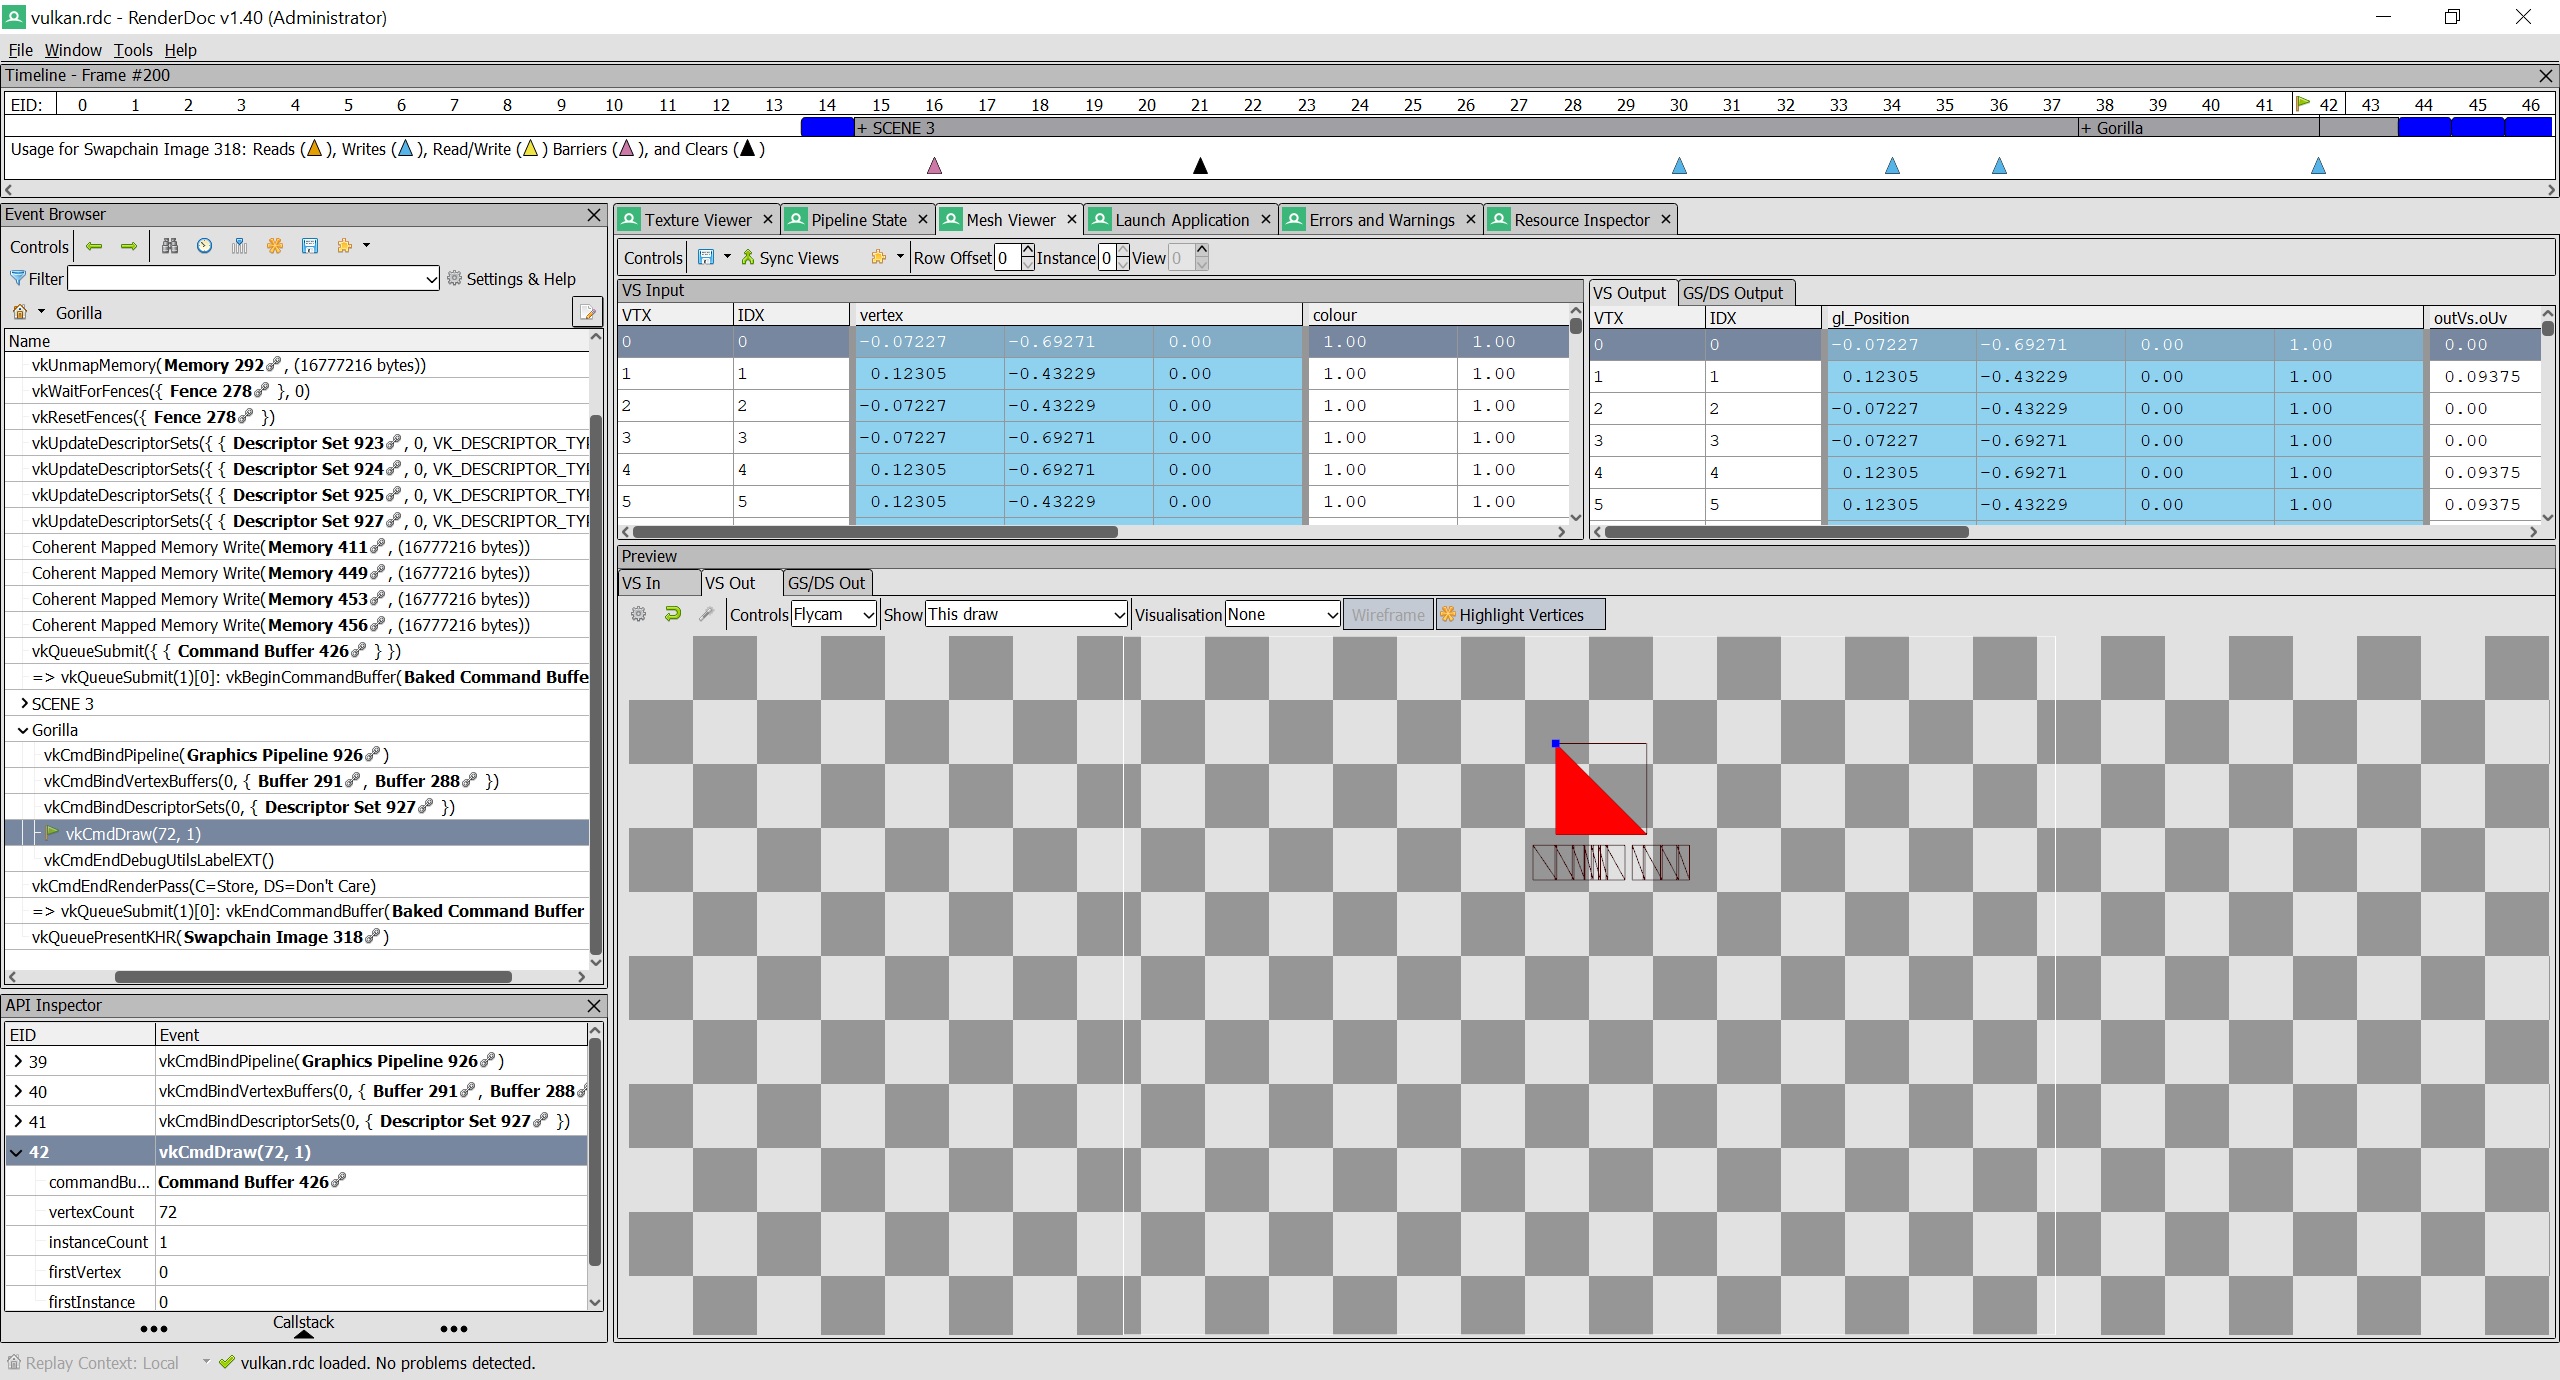Click the Event Browser export floppy icon
The width and height of the screenshot is (2560, 1380).
tap(310, 246)
